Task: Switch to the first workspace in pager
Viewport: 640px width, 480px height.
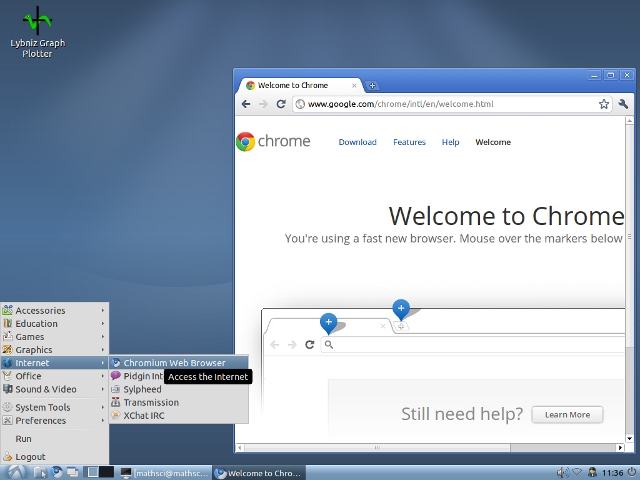Action: pos(93,472)
